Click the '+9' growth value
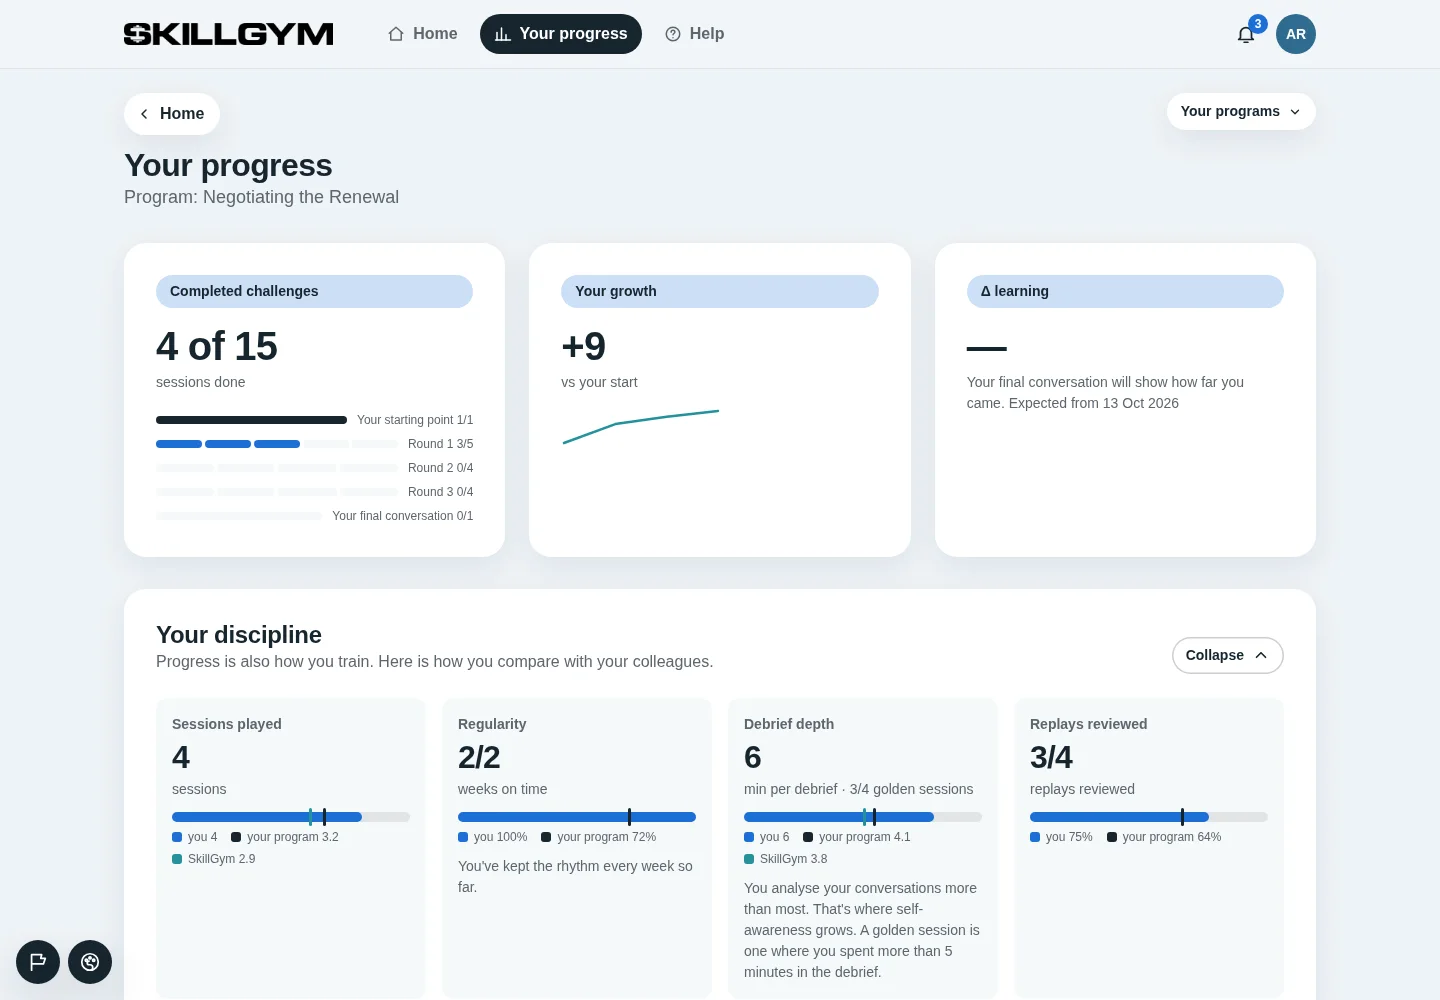The image size is (1440, 1000). point(584,346)
